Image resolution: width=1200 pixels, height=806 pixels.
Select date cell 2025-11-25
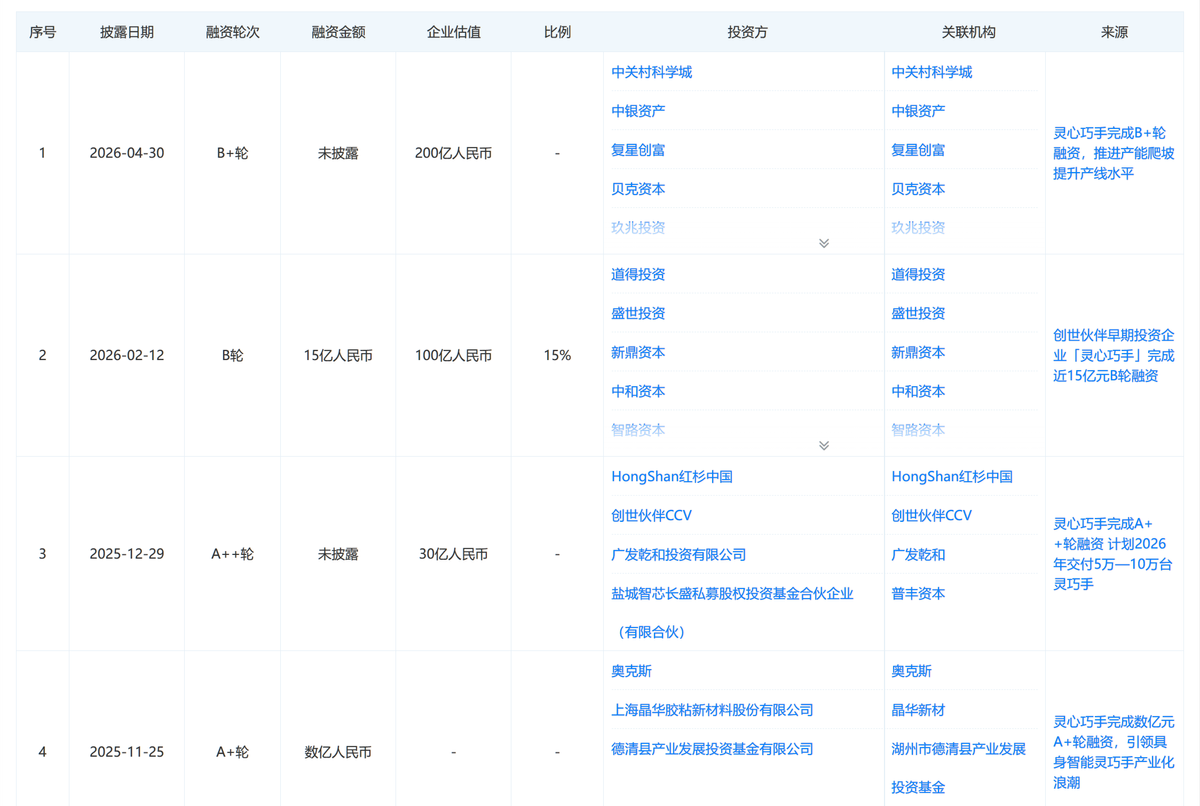click(x=127, y=751)
